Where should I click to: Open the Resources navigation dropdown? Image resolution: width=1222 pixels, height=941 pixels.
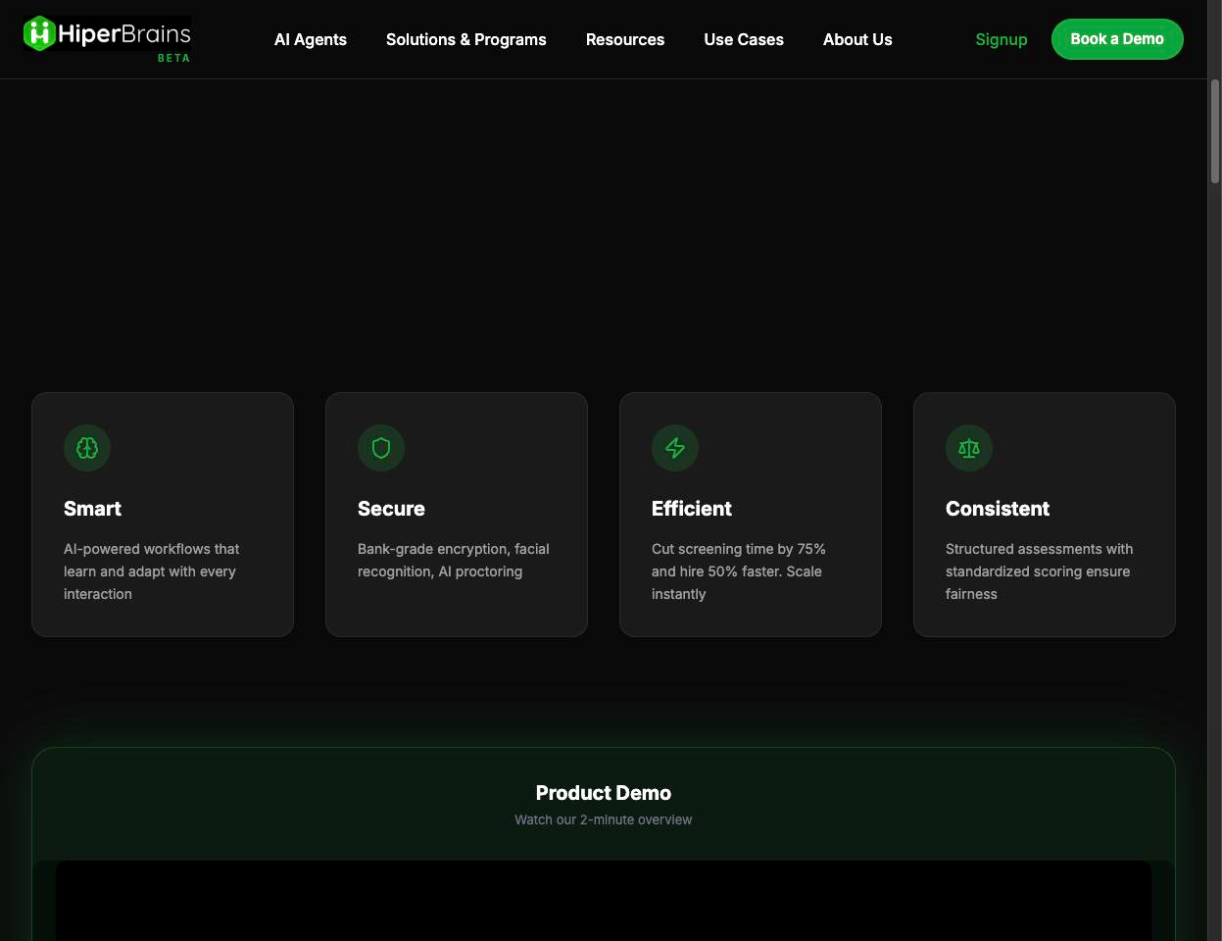coord(625,40)
